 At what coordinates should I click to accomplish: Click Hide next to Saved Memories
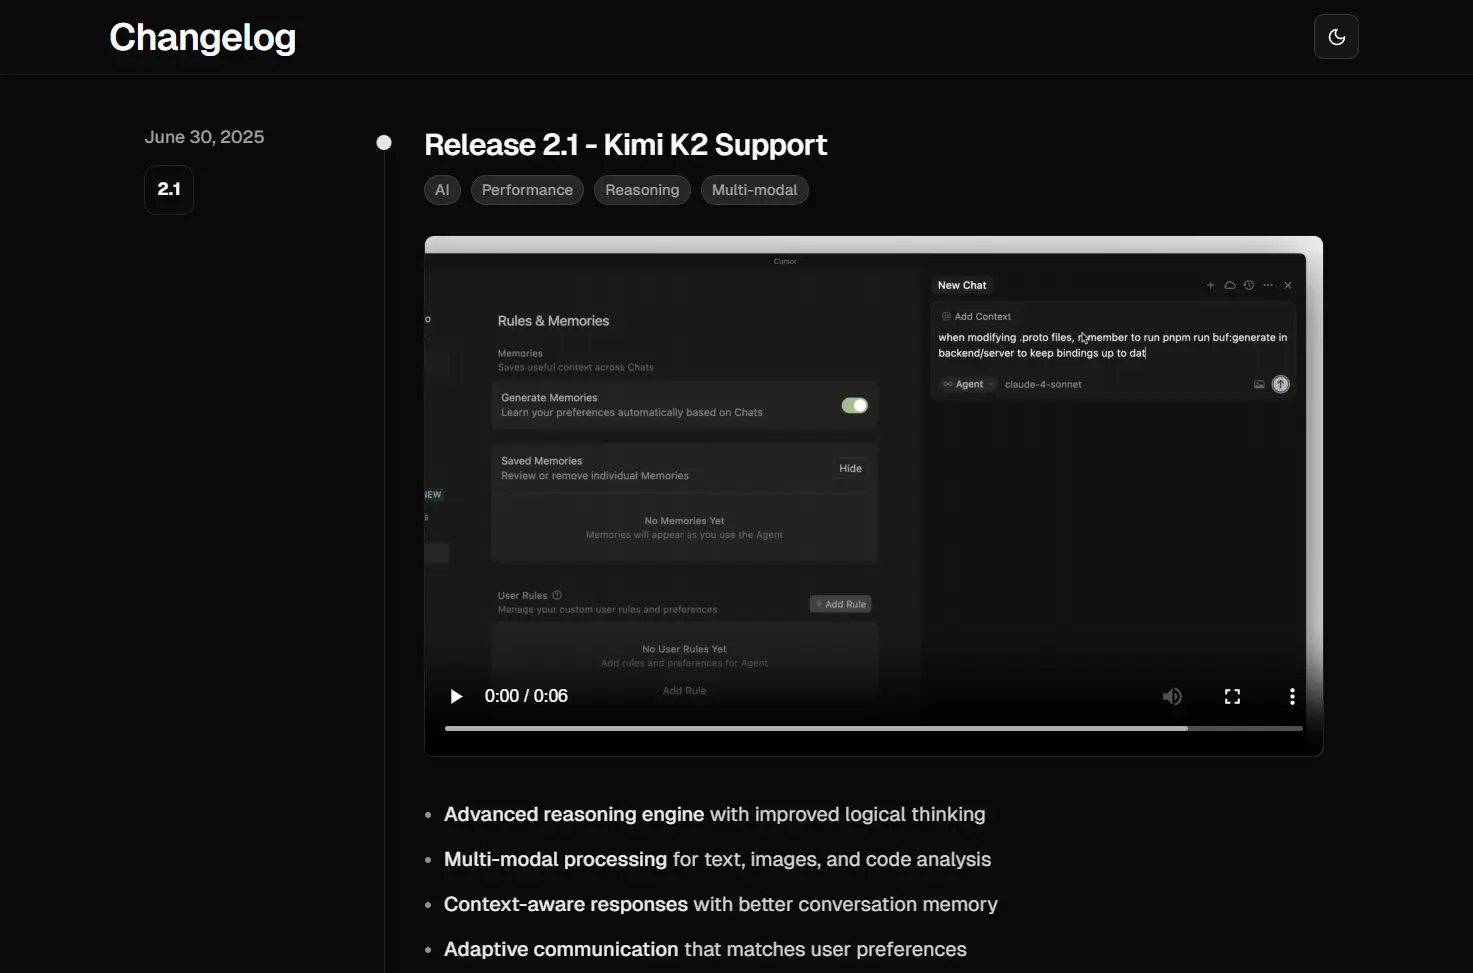pos(850,468)
